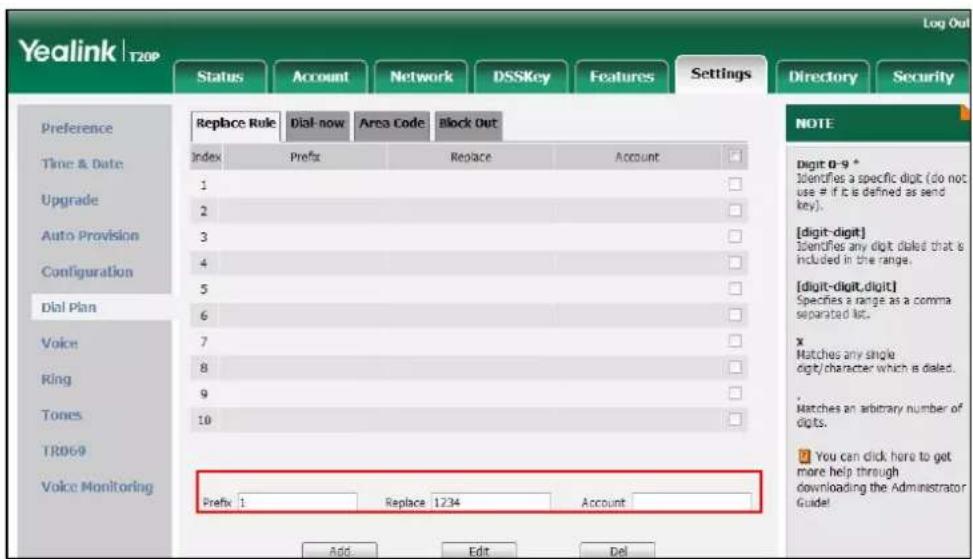Select the Settings tab
Viewport: 973px width, 559px height.
721,74
